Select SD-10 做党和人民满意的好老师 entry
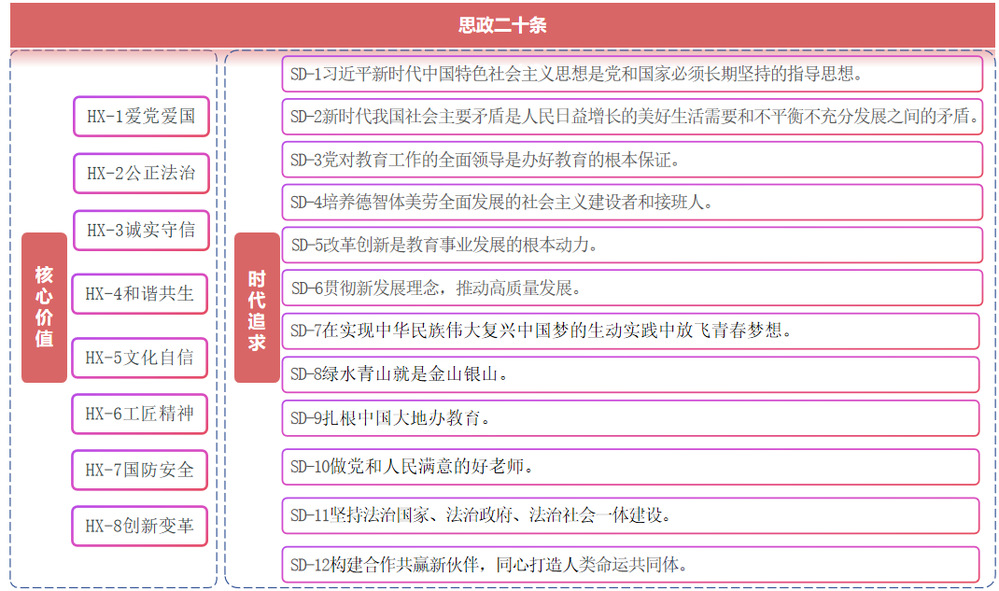The image size is (999, 591). (631, 466)
